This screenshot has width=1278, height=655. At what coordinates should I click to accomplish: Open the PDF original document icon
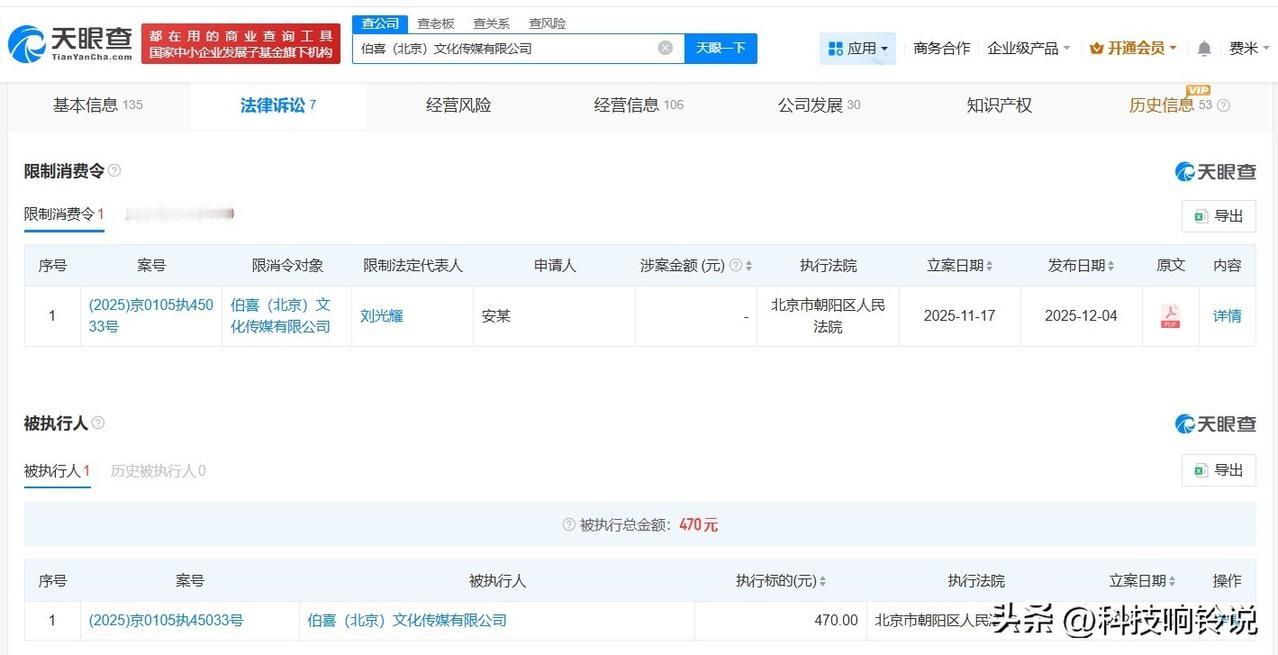click(1170, 316)
